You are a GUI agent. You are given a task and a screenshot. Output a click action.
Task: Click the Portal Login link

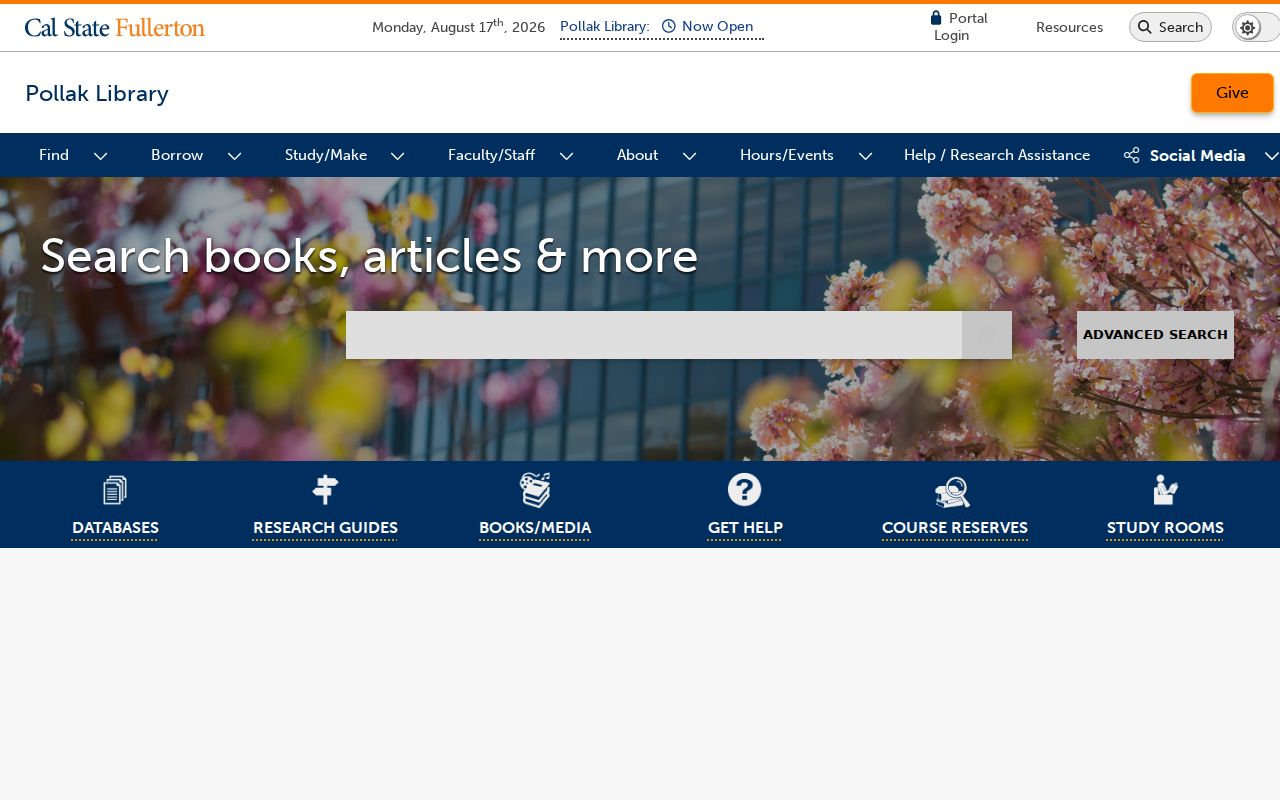pos(960,27)
